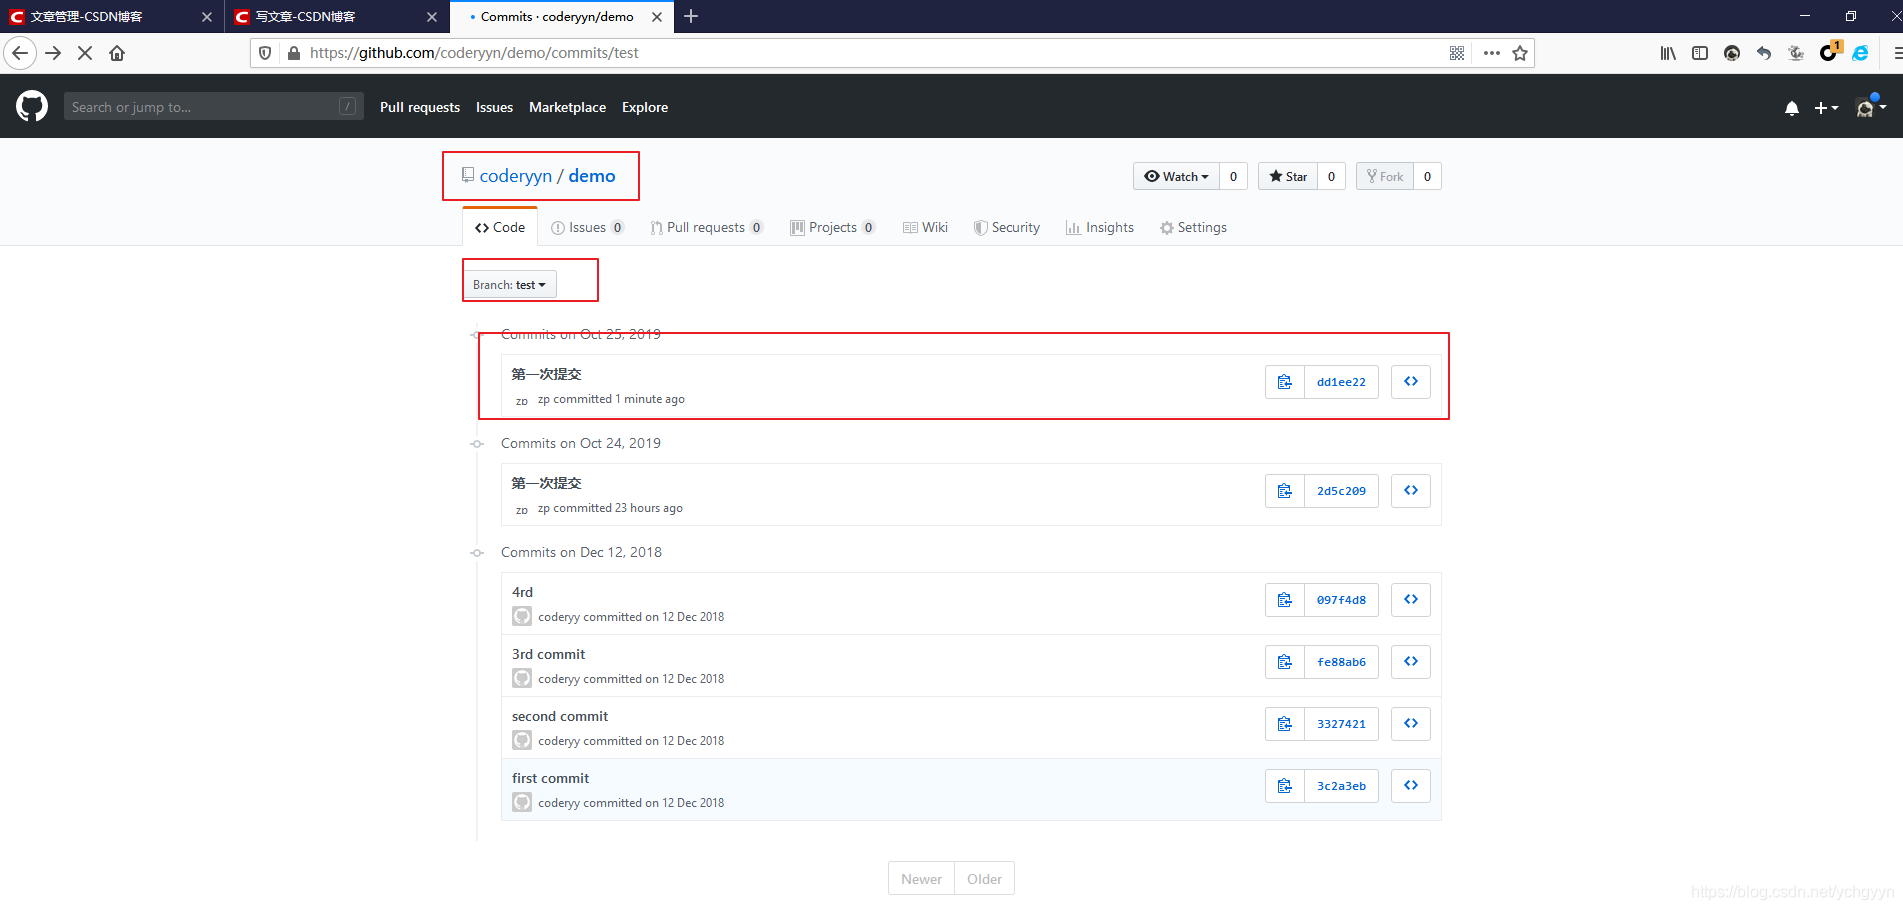This screenshot has height=910, width=1903.
Task: Open the Firefox hamburger menu
Action: pos(1896,53)
